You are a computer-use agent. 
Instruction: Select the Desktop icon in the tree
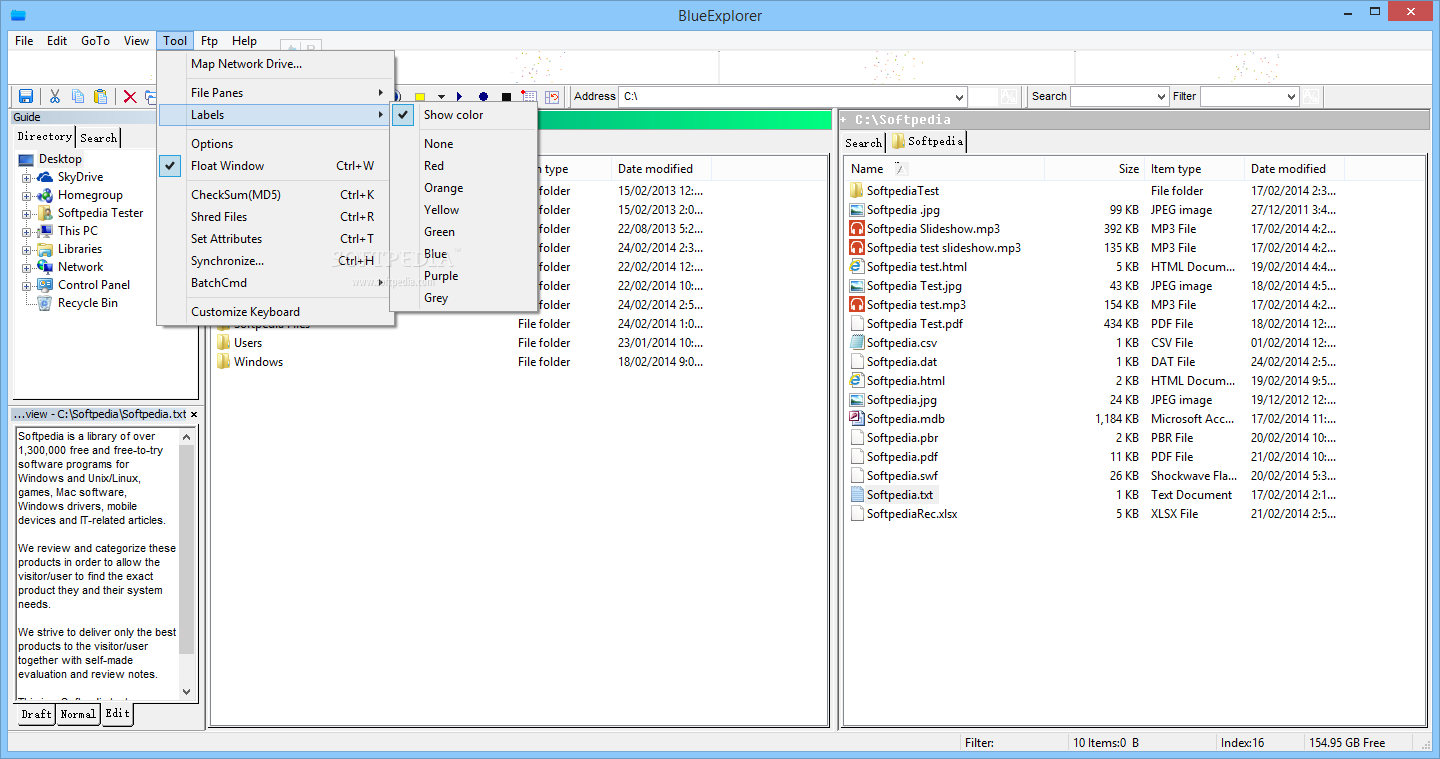(26, 159)
